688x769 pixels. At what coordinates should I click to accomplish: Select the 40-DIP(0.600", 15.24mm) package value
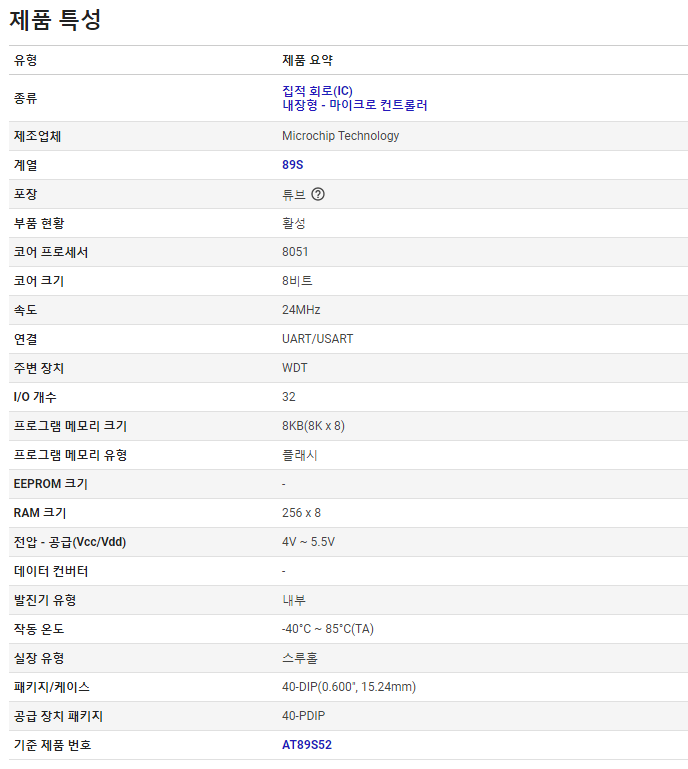(349, 687)
